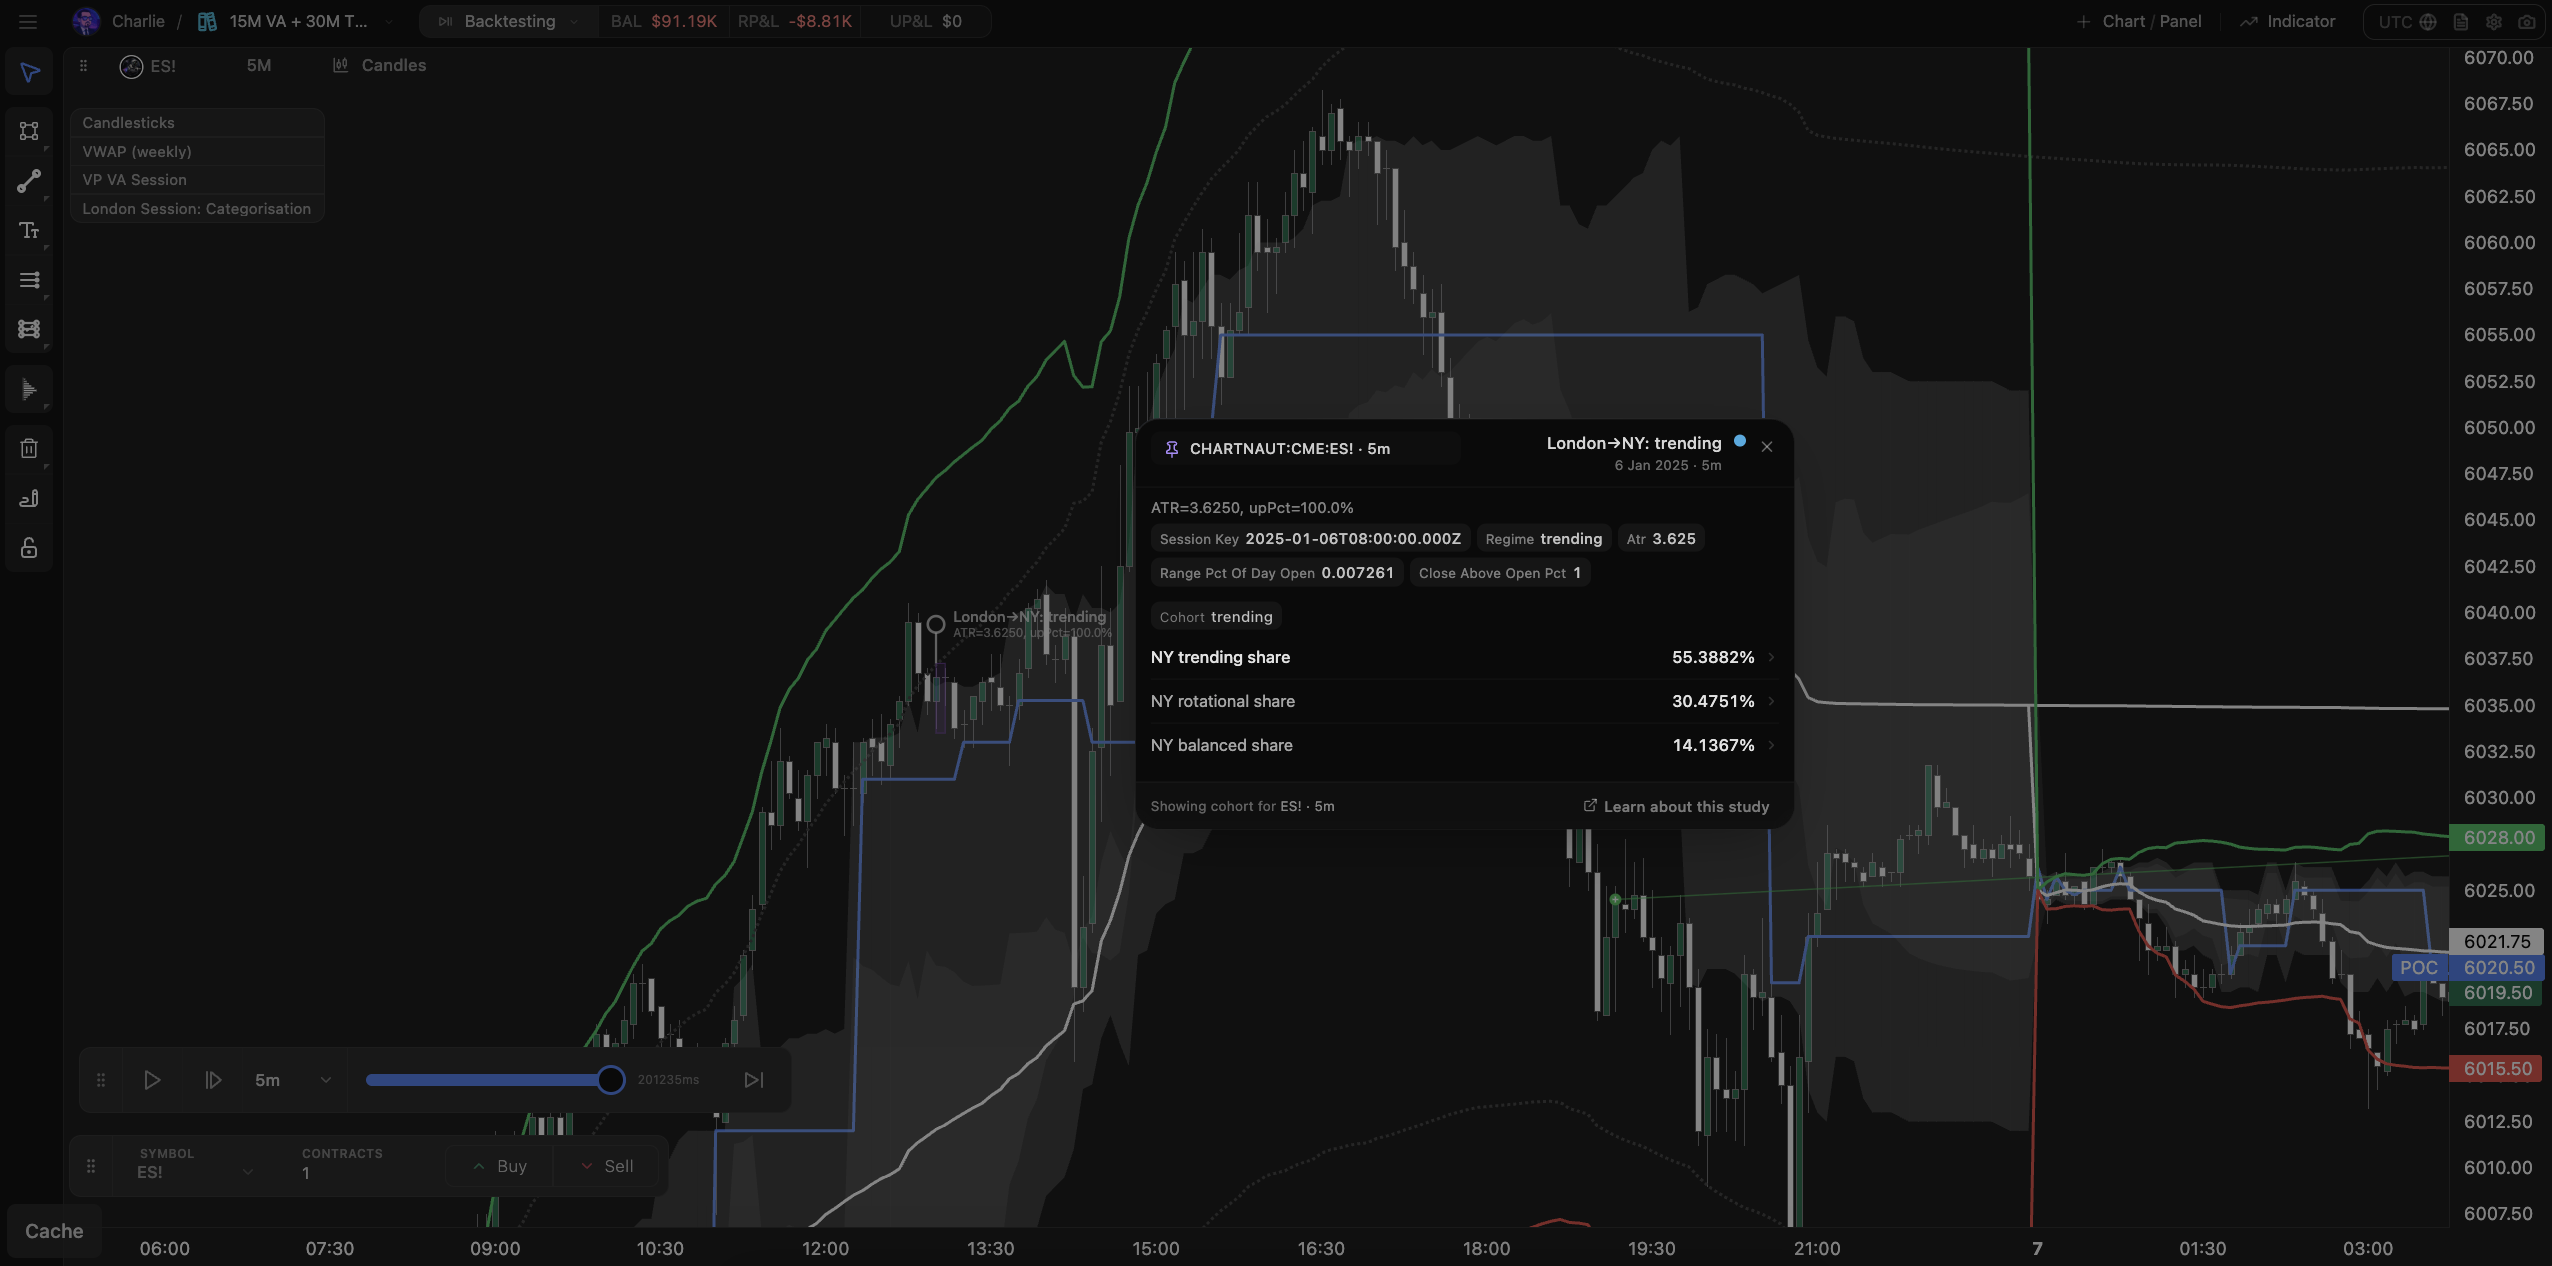2552x1266 pixels.
Task: Open UTC timezone globe selector
Action: pos(2427,22)
